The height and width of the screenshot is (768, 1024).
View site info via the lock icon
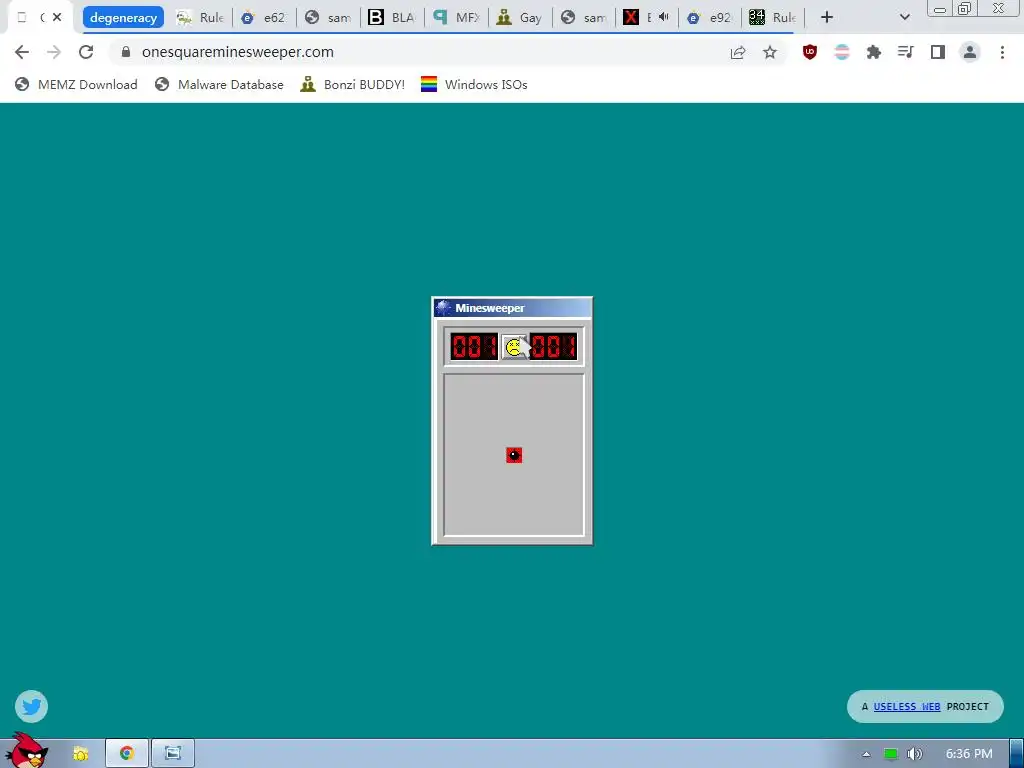coord(126,52)
